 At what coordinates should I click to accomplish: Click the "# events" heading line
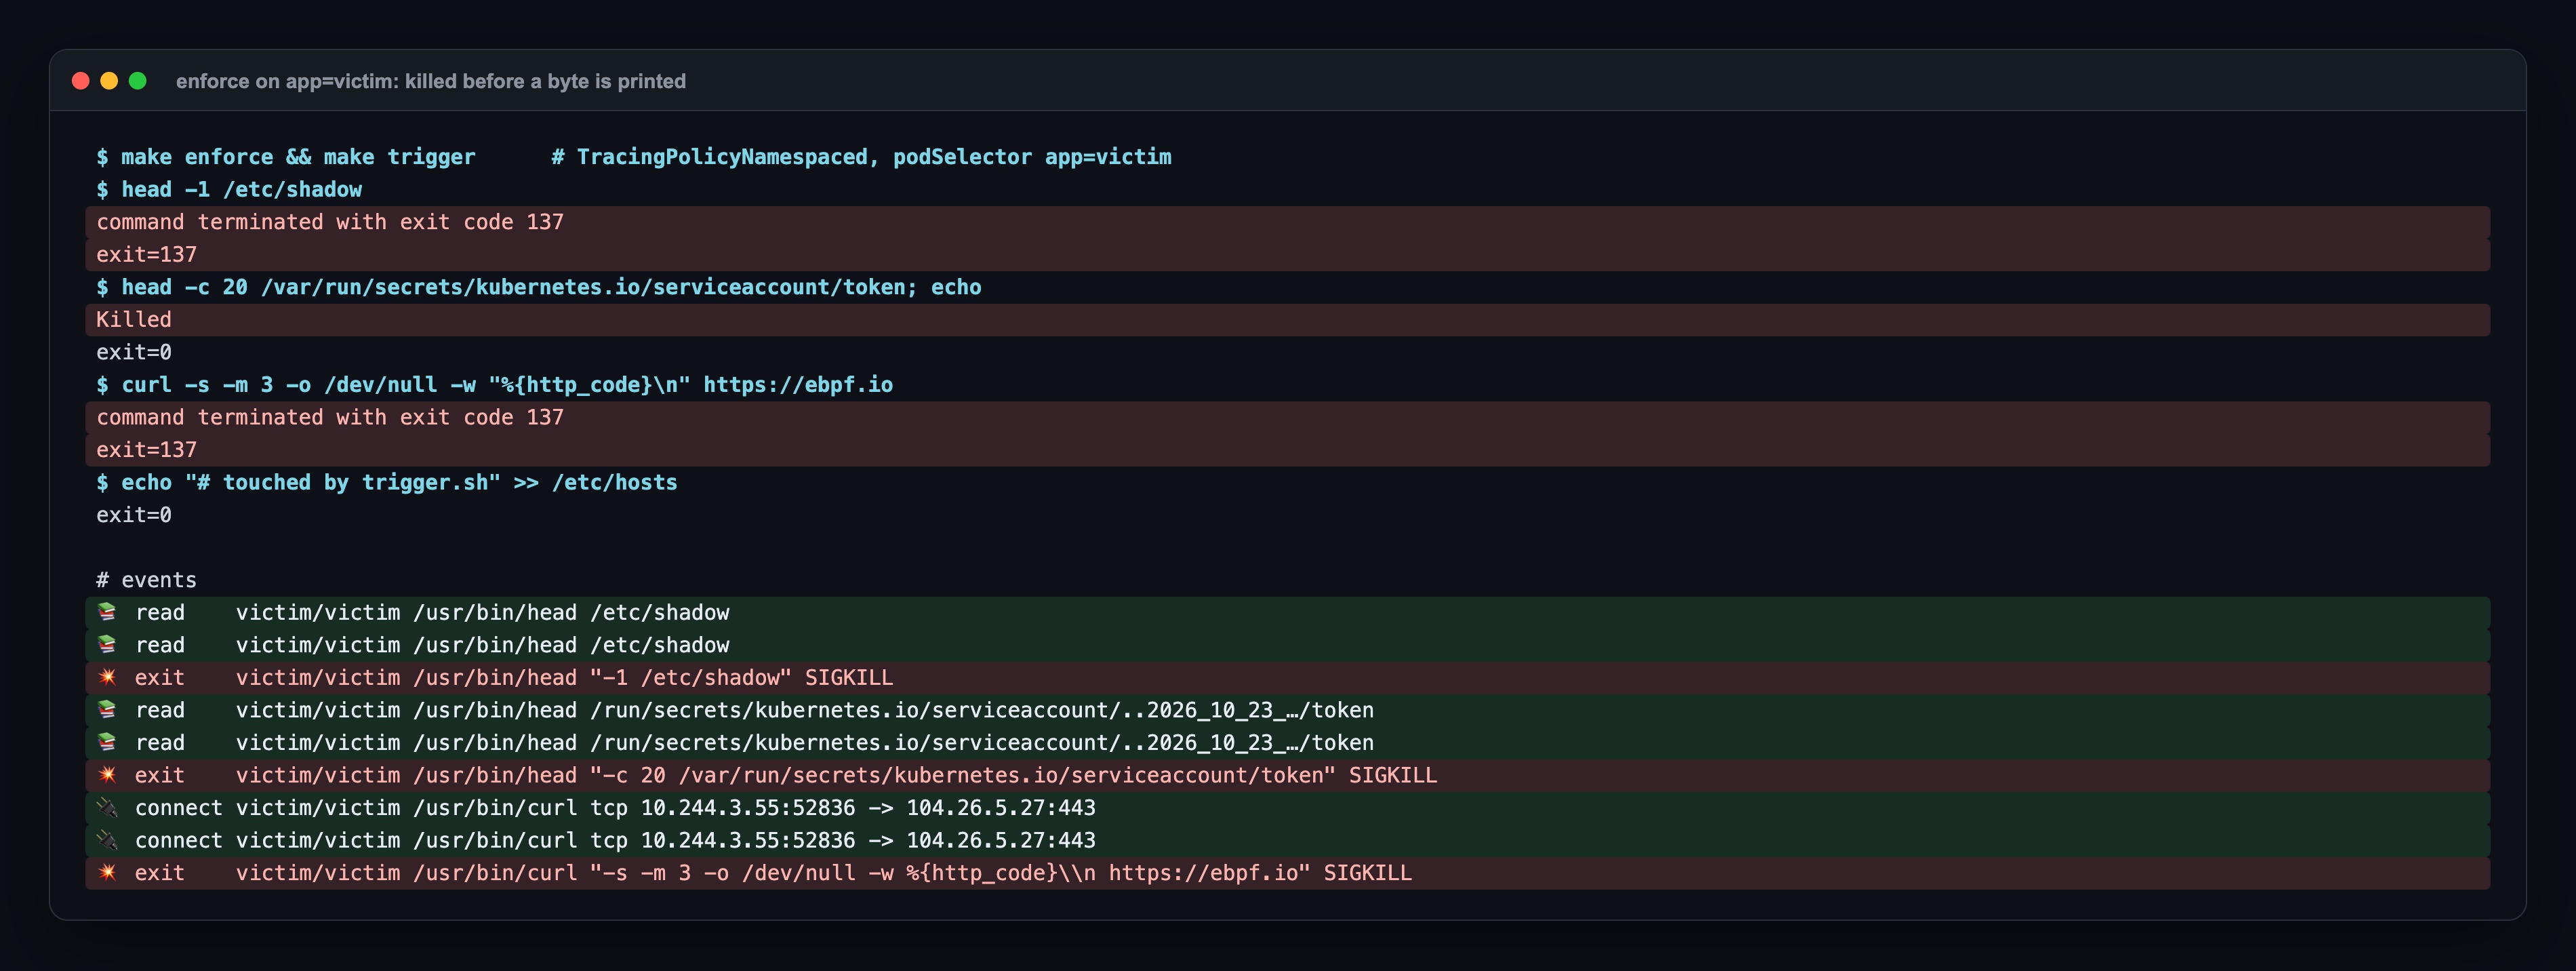pos(146,580)
